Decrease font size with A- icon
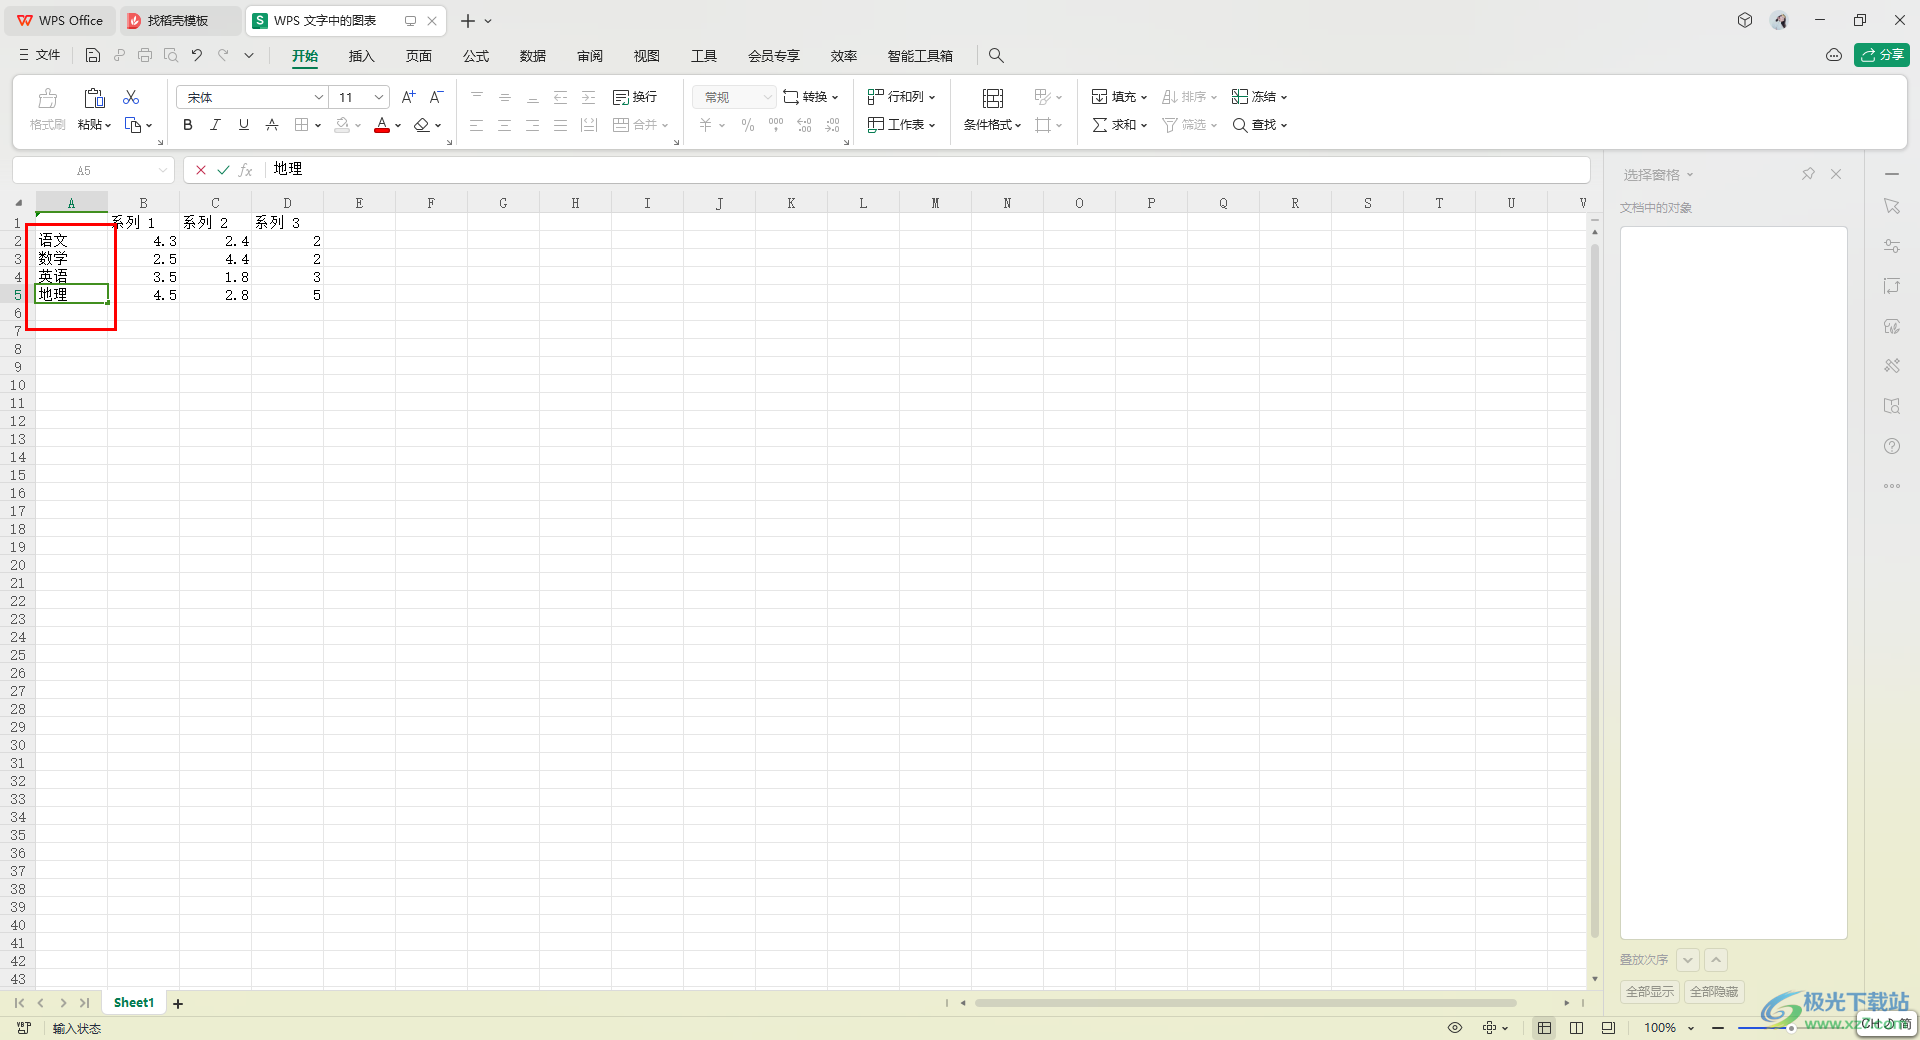Image resolution: width=1920 pixels, height=1040 pixels. pos(436,97)
